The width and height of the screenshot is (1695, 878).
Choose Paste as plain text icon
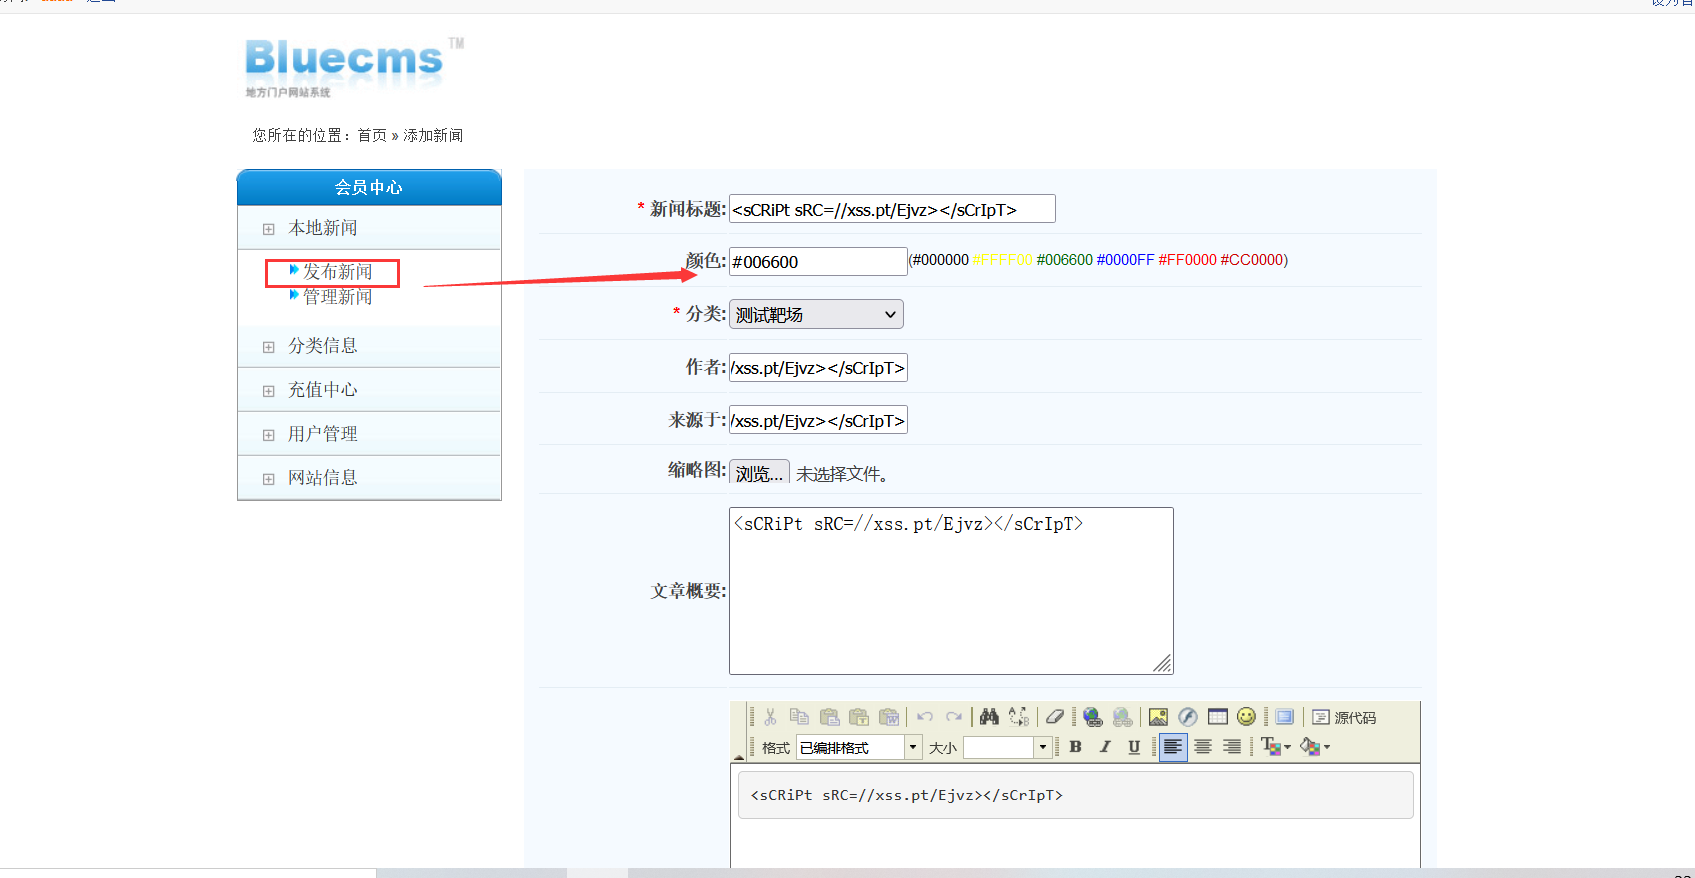click(x=859, y=717)
